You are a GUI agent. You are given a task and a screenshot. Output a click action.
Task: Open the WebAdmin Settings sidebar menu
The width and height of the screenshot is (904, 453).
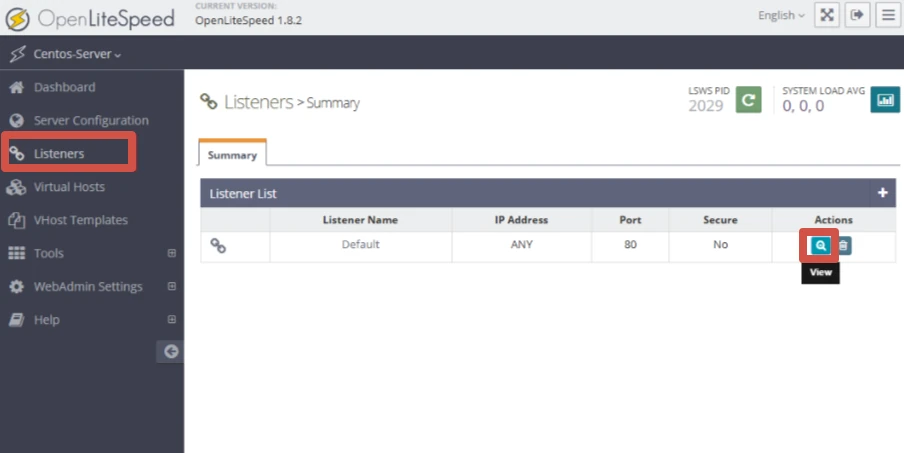click(x=88, y=286)
